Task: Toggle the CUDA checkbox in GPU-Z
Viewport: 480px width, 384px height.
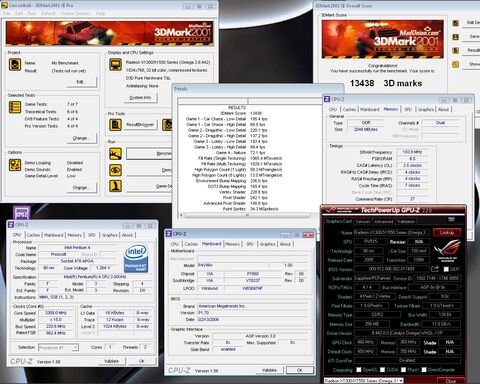Action: 383,369
